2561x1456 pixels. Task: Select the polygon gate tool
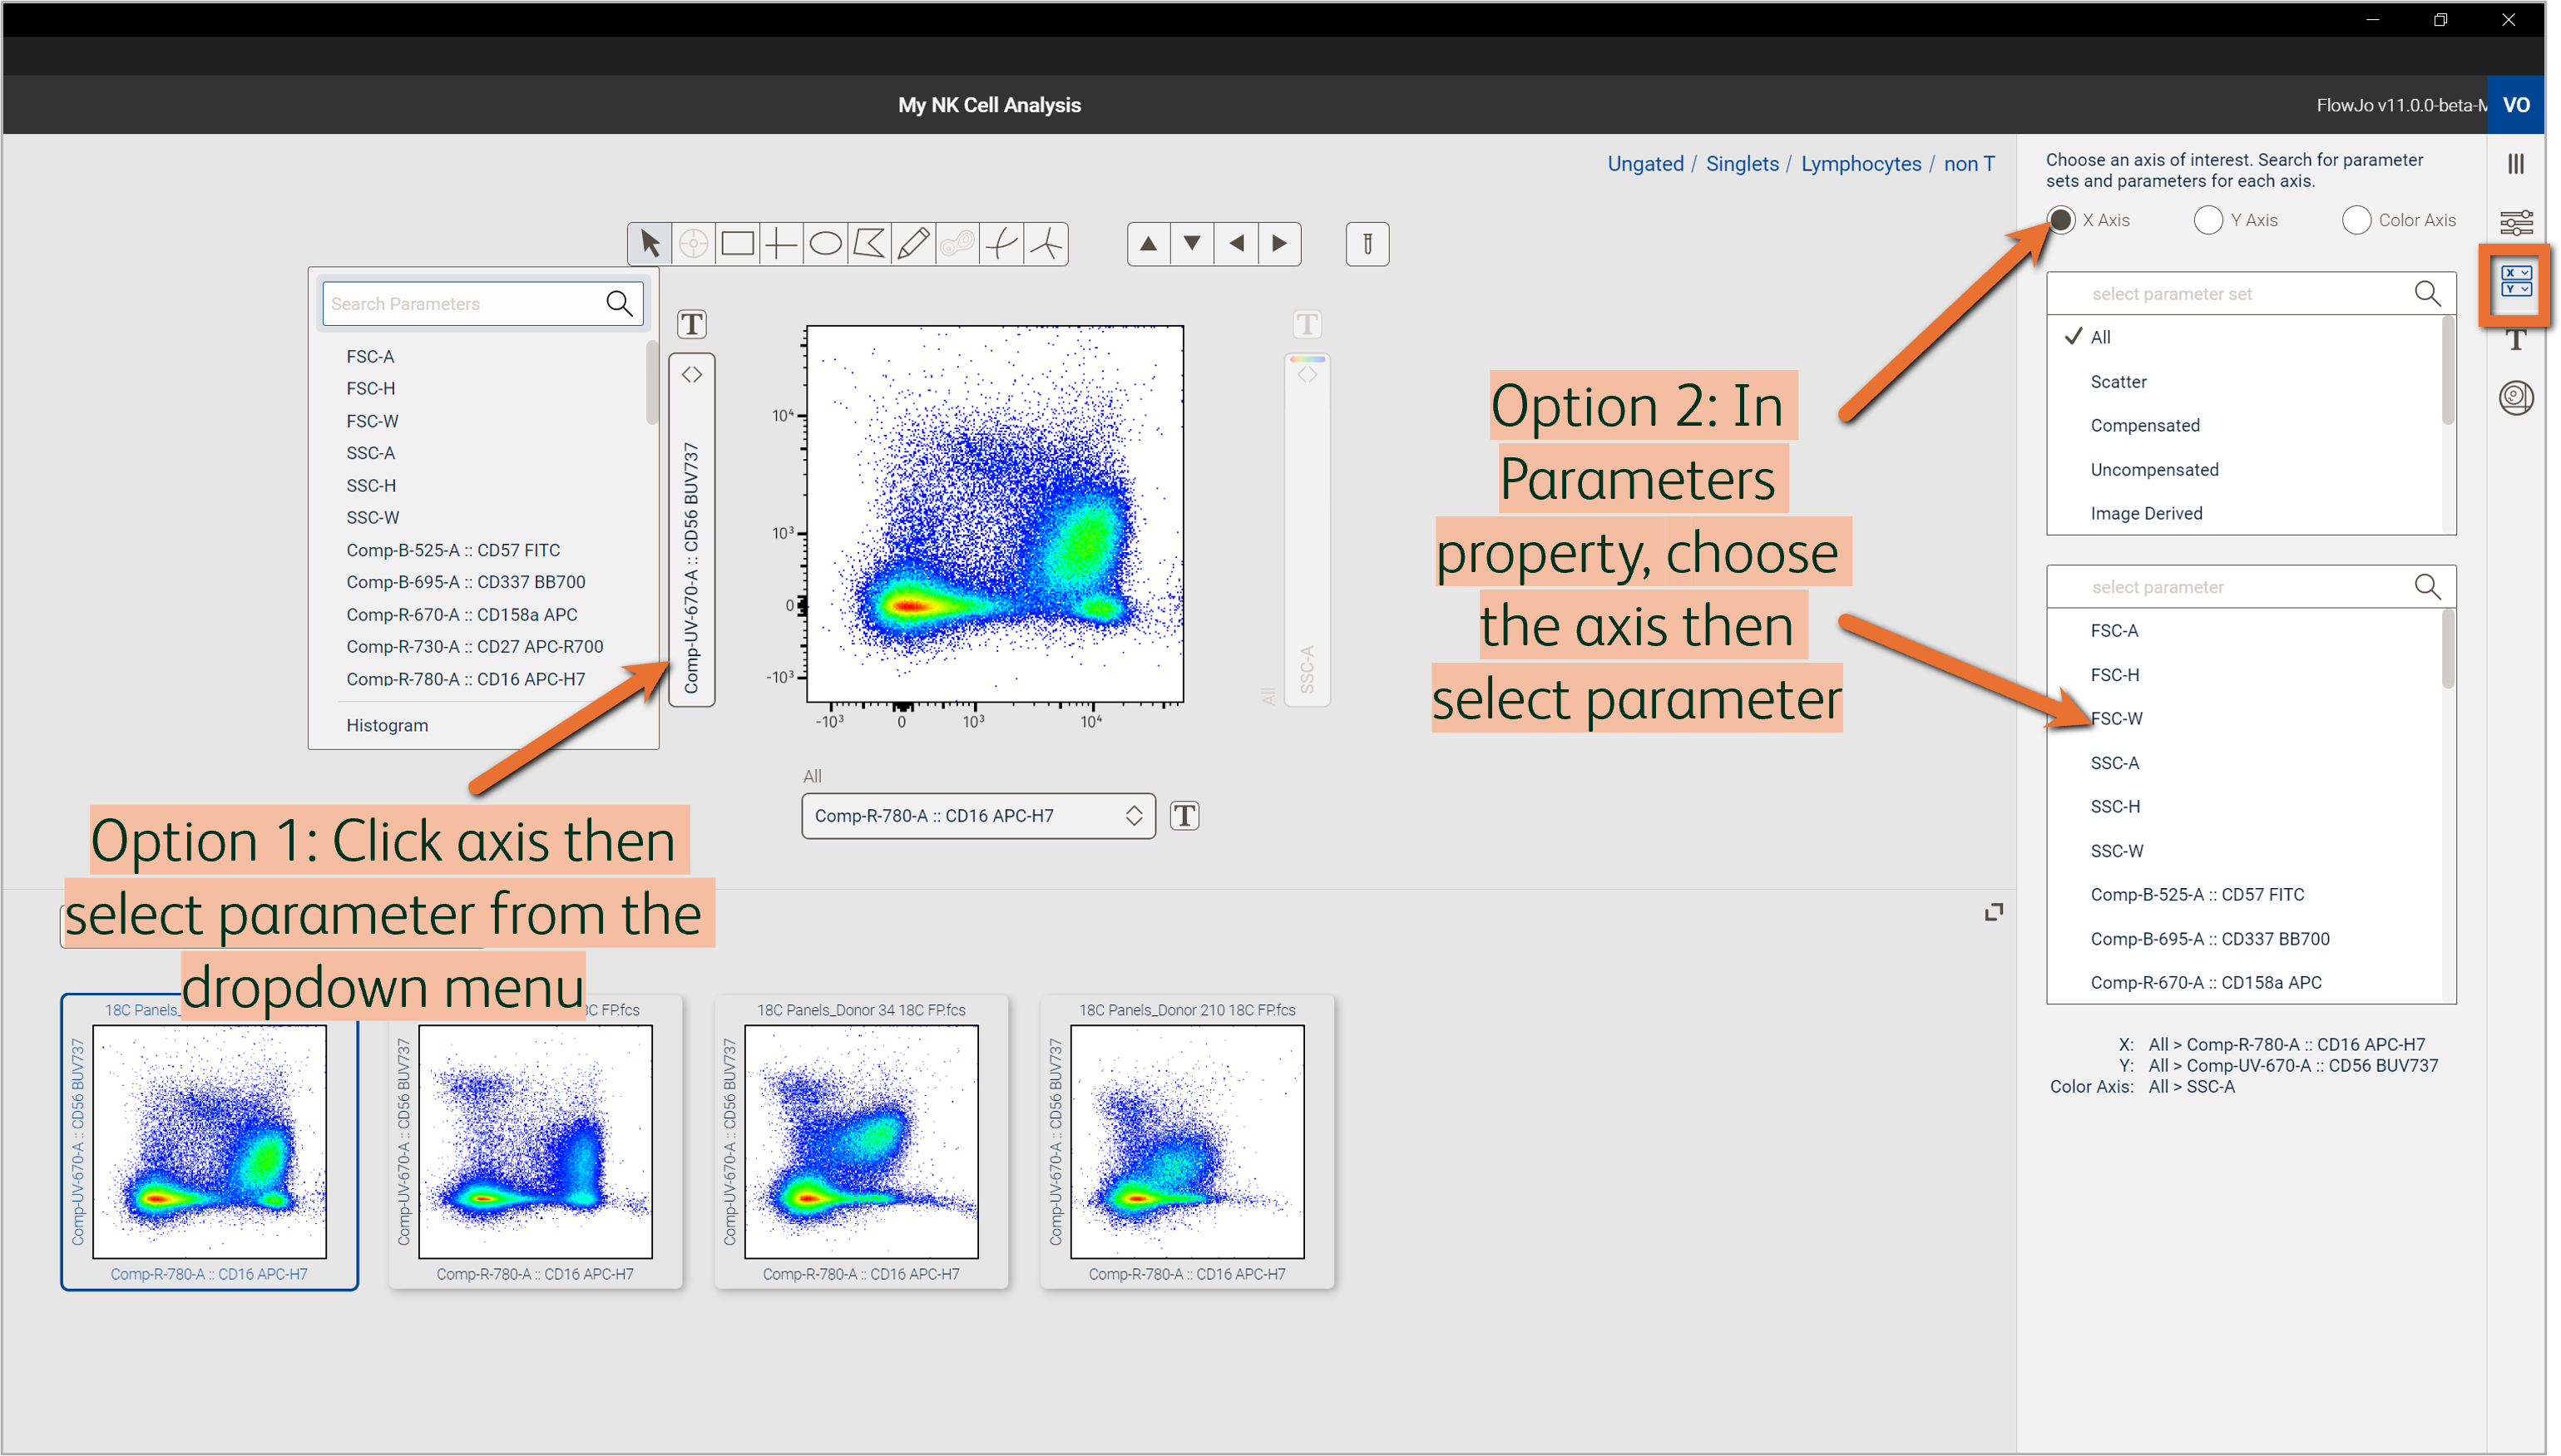(x=869, y=243)
